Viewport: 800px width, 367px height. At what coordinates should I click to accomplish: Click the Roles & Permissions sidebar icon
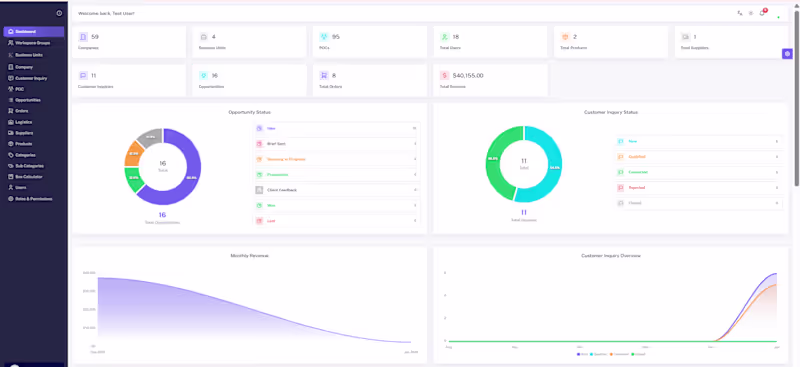pyautogui.click(x=11, y=199)
